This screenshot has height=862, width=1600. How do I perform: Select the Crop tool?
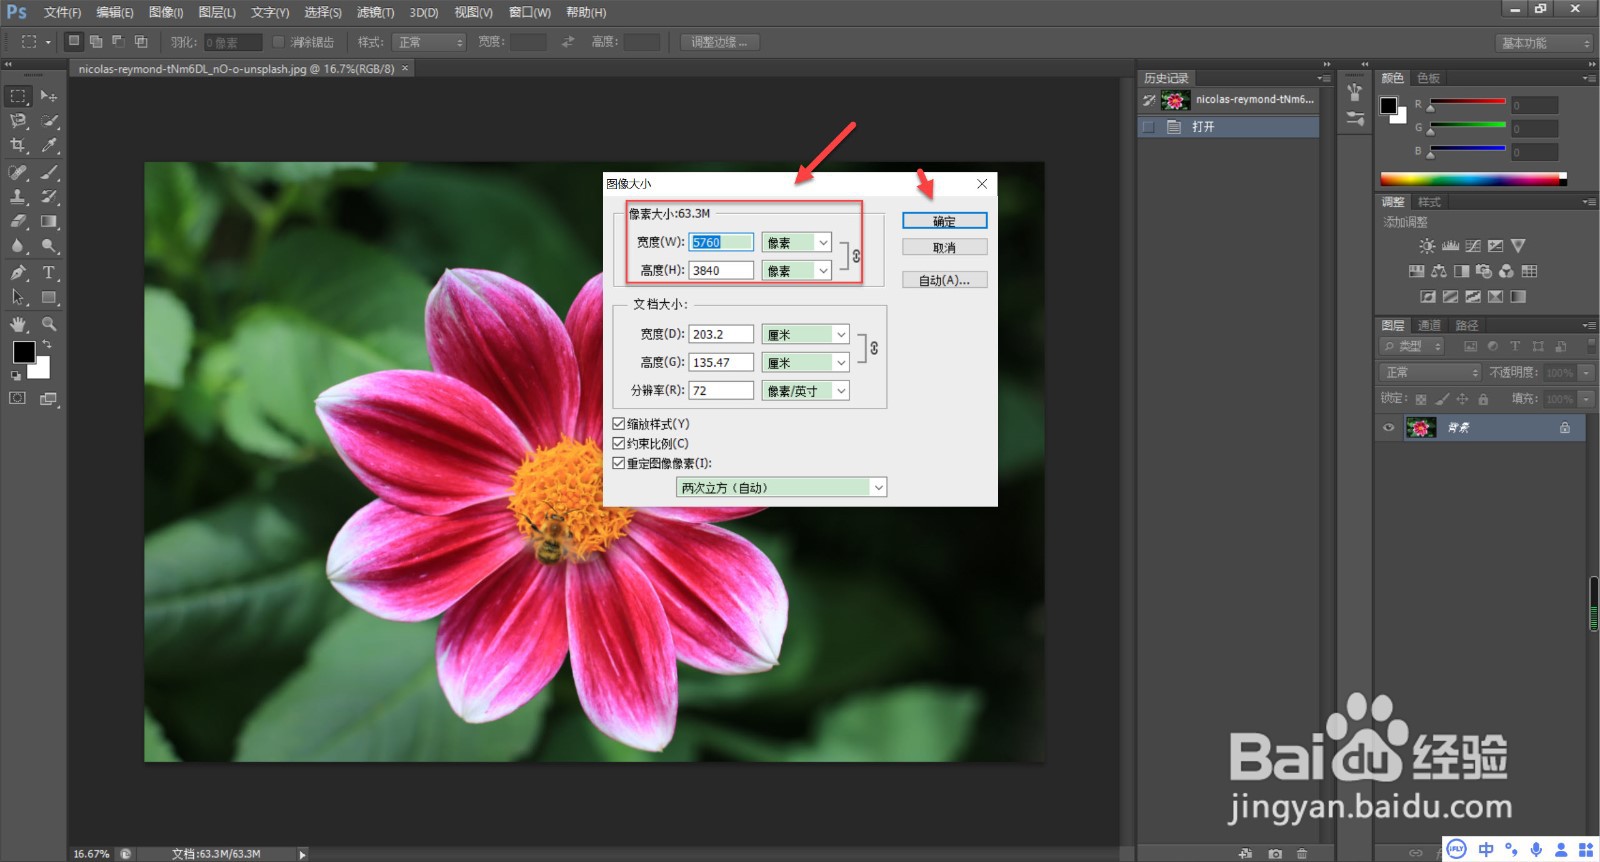[18, 146]
